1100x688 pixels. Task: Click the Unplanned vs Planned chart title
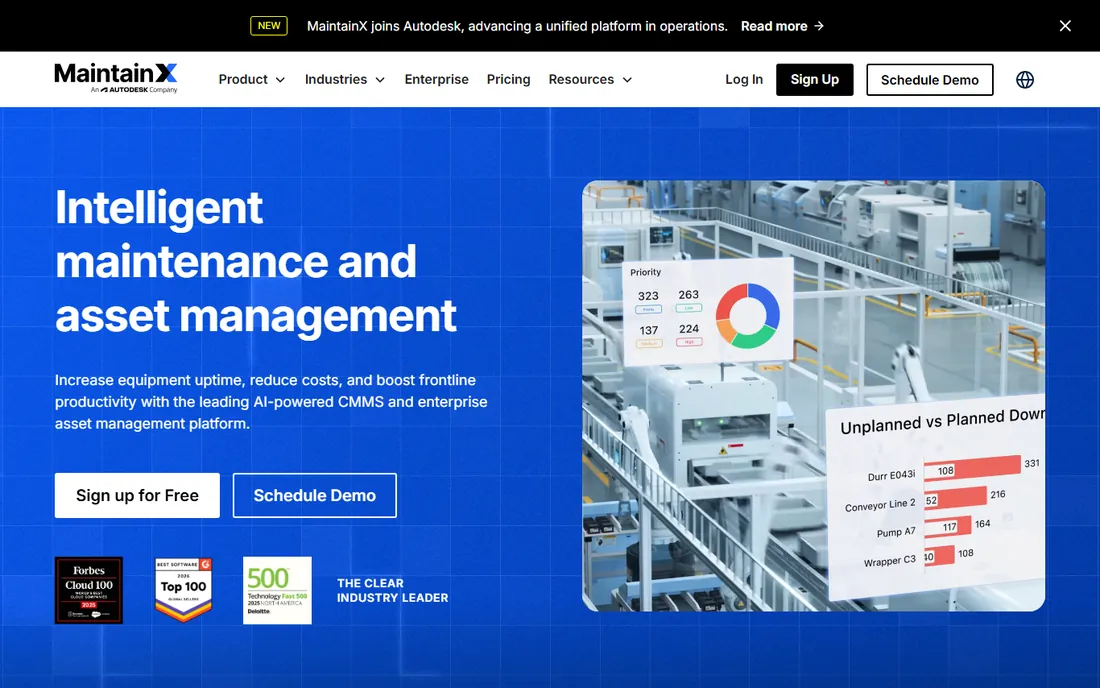(x=942, y=421)
